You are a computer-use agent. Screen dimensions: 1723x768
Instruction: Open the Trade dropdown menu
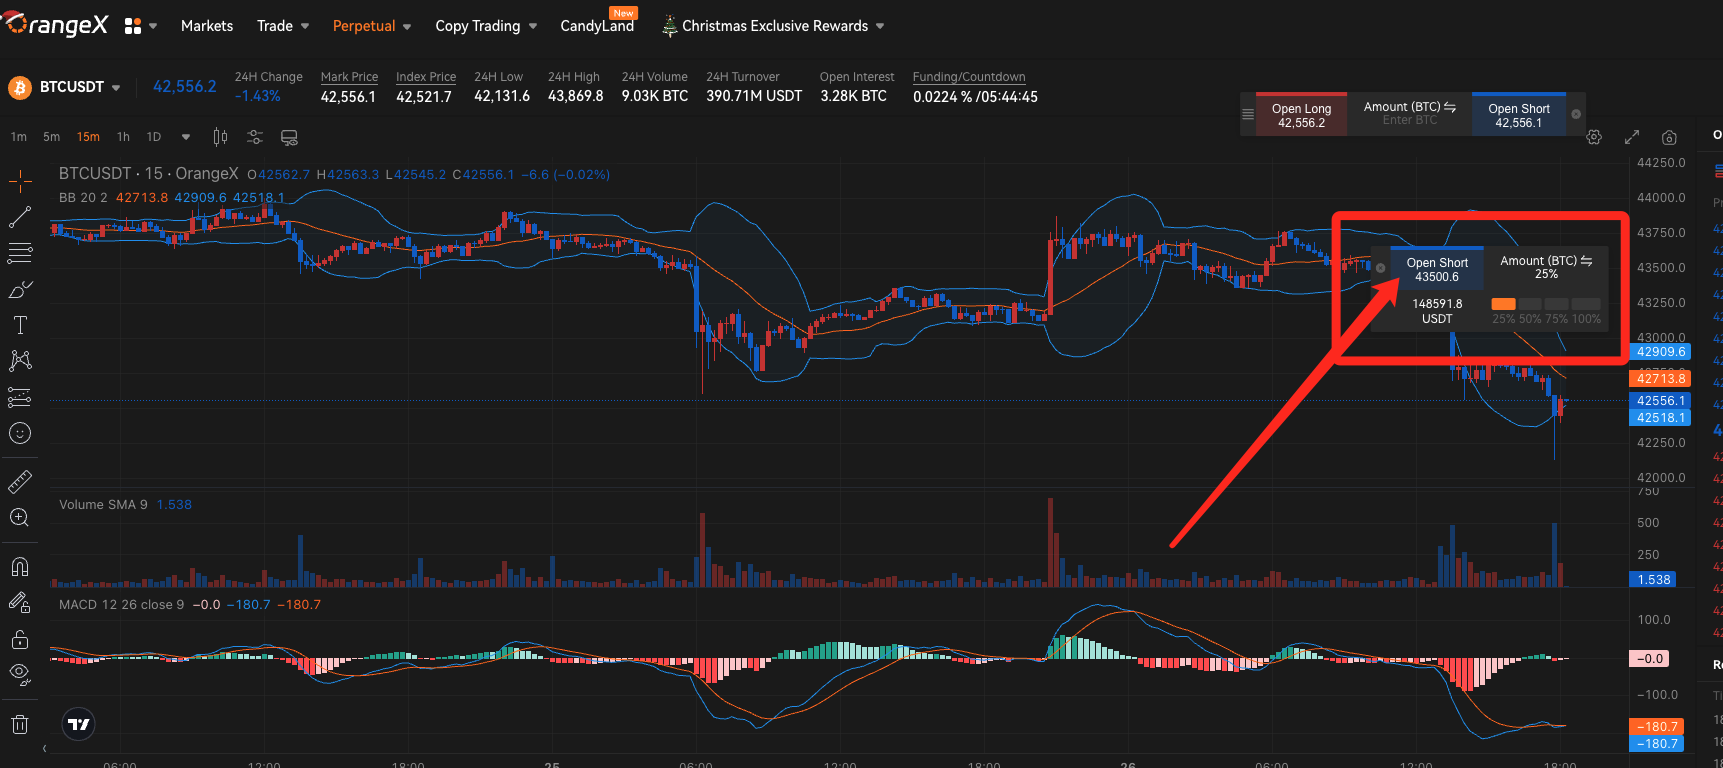click(x=282, y=26)
